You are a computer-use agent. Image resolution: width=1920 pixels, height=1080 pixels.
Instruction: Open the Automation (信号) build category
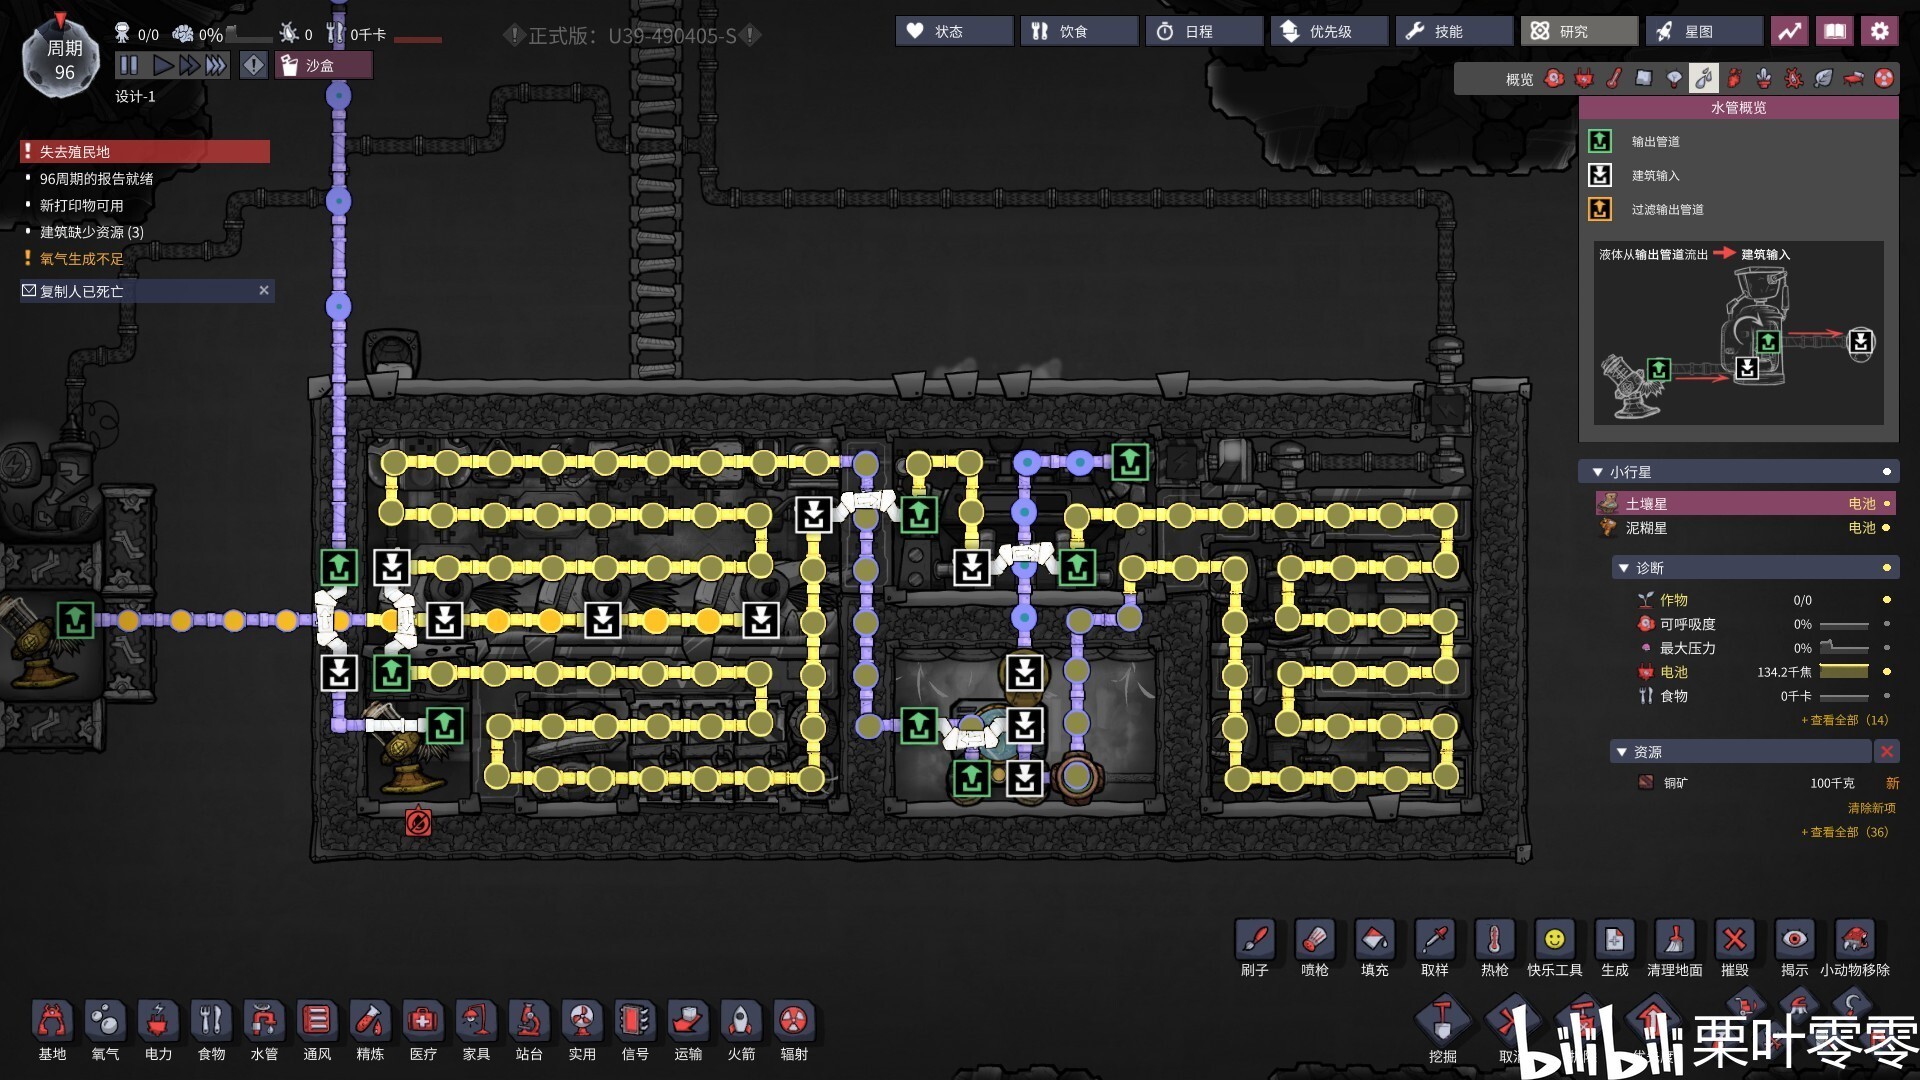pos(635,1030)
